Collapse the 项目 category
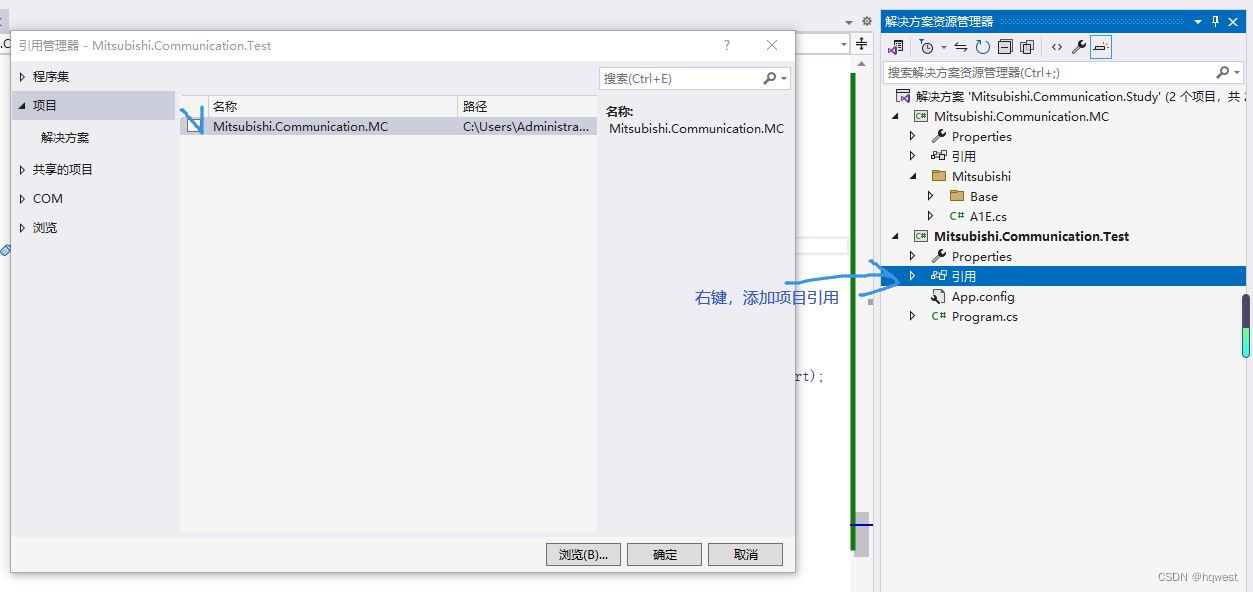The width and height of the screenshot is (1253, 592). click(22, 105)
